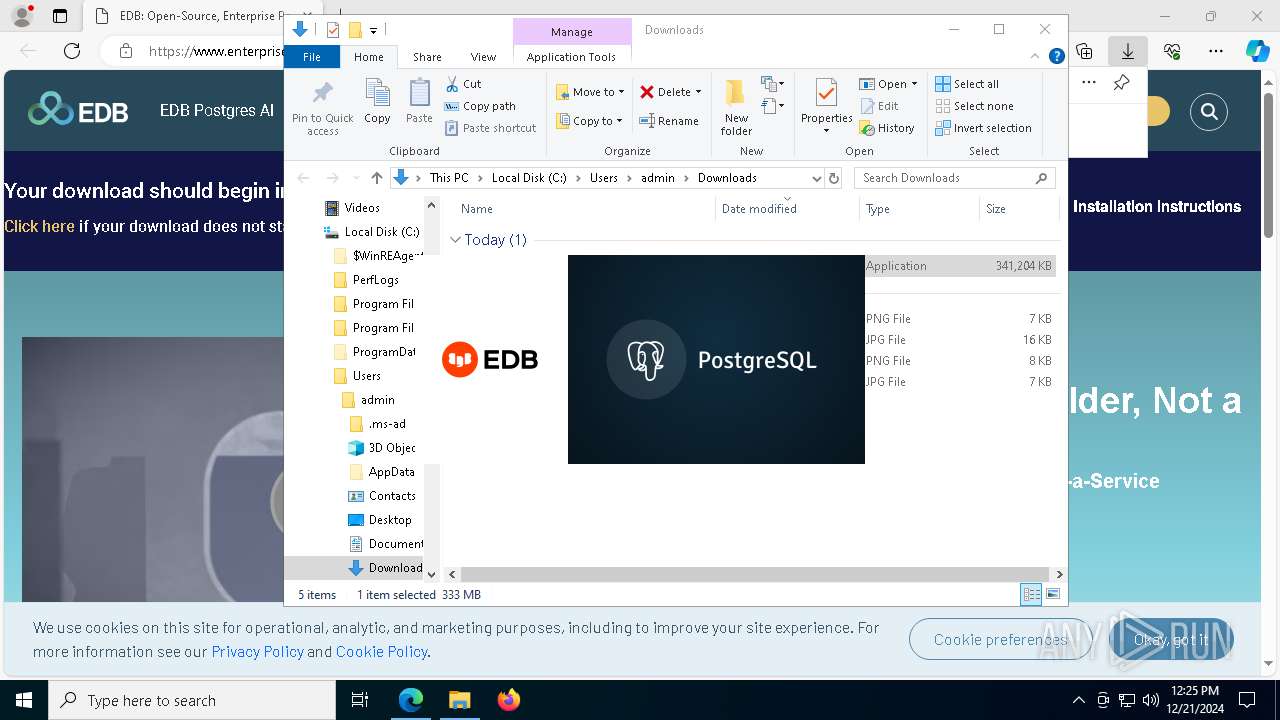Click Installation Instructions on EDB page
Screen dimensions: 1280x720
tap(1157, 207)
